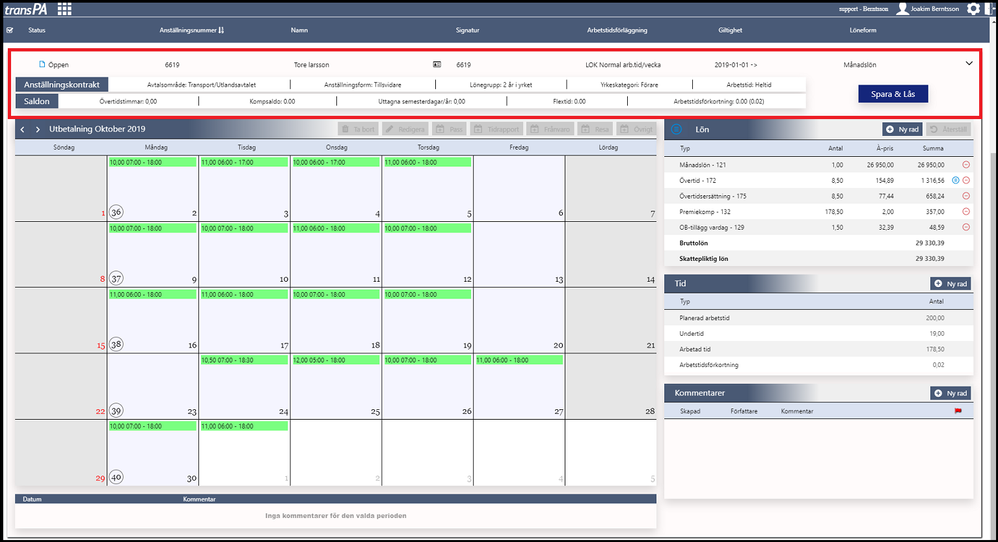Remove the Premiekomp - 132 row
This screenshot has height=542, width=998.
(x=966, y=212)
